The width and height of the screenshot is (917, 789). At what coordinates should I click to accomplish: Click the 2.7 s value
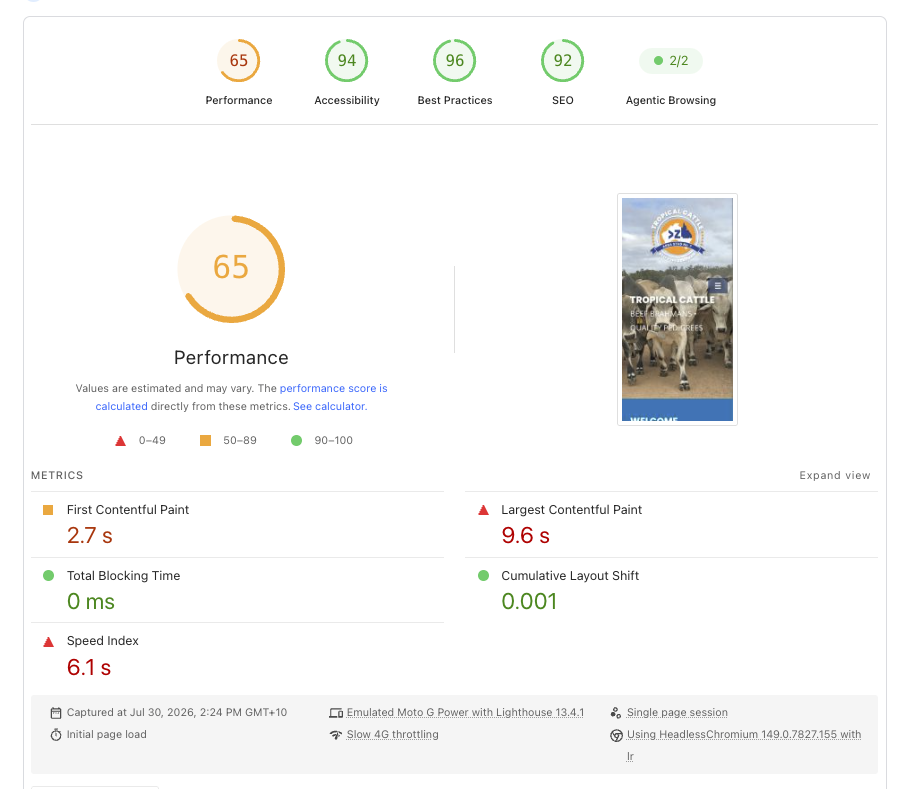point(89,536)
